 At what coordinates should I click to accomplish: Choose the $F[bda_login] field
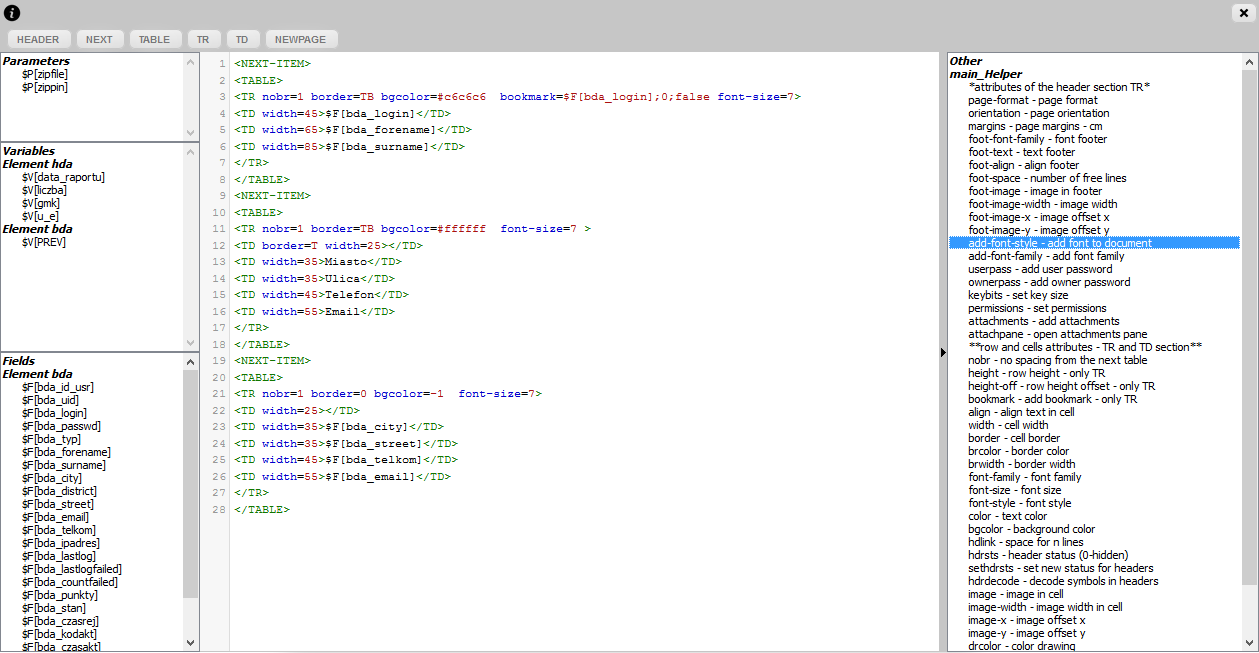point(54,413)
